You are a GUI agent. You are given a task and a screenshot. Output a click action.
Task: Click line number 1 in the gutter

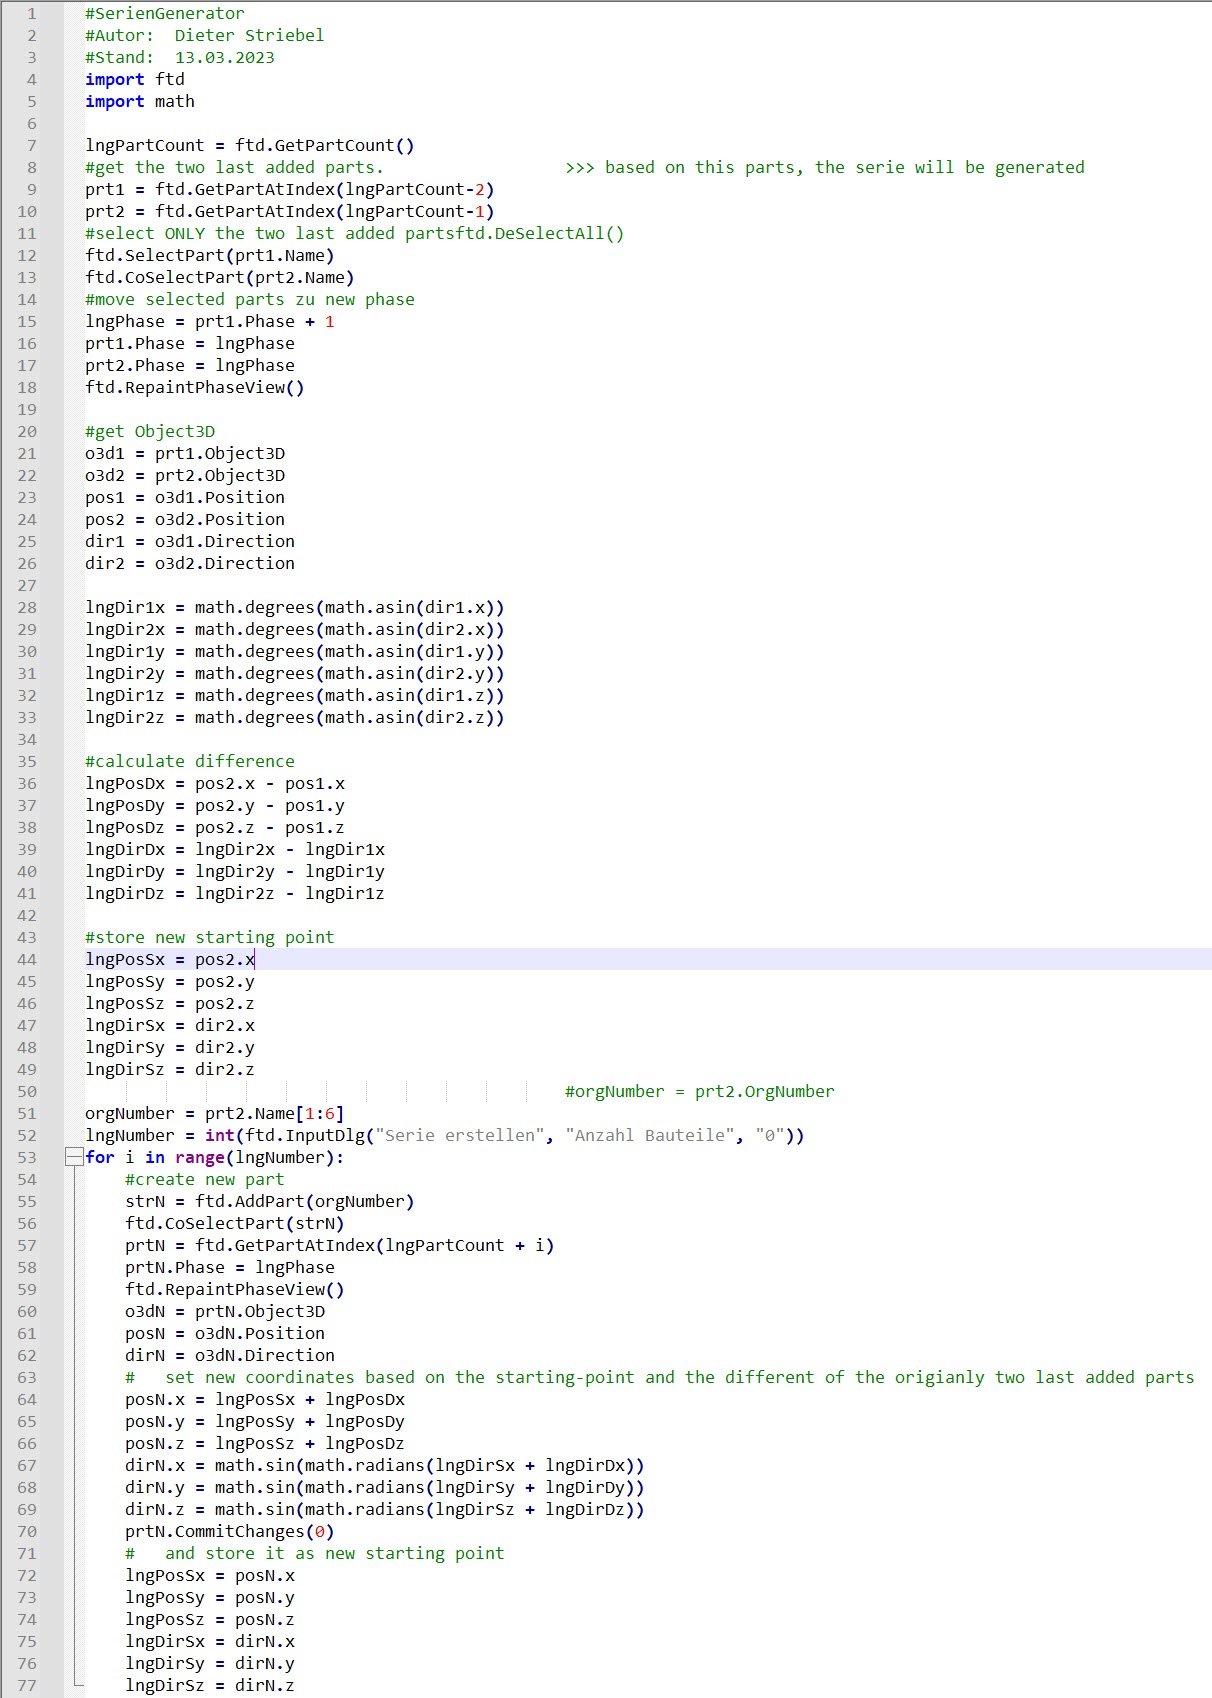coord(31,13)
